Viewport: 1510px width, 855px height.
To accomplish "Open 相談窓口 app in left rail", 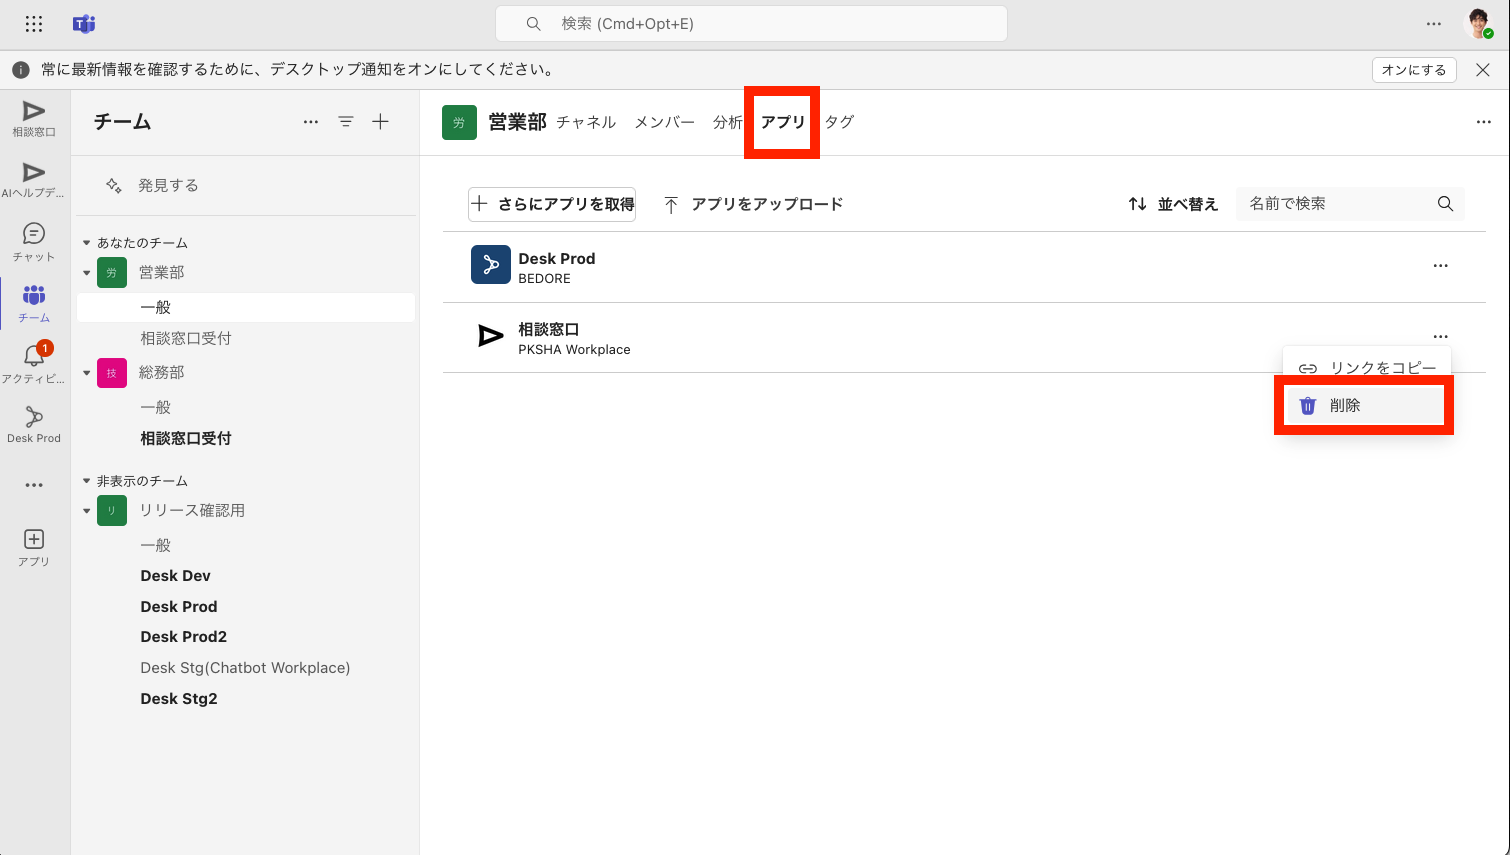I will (34, 119).
